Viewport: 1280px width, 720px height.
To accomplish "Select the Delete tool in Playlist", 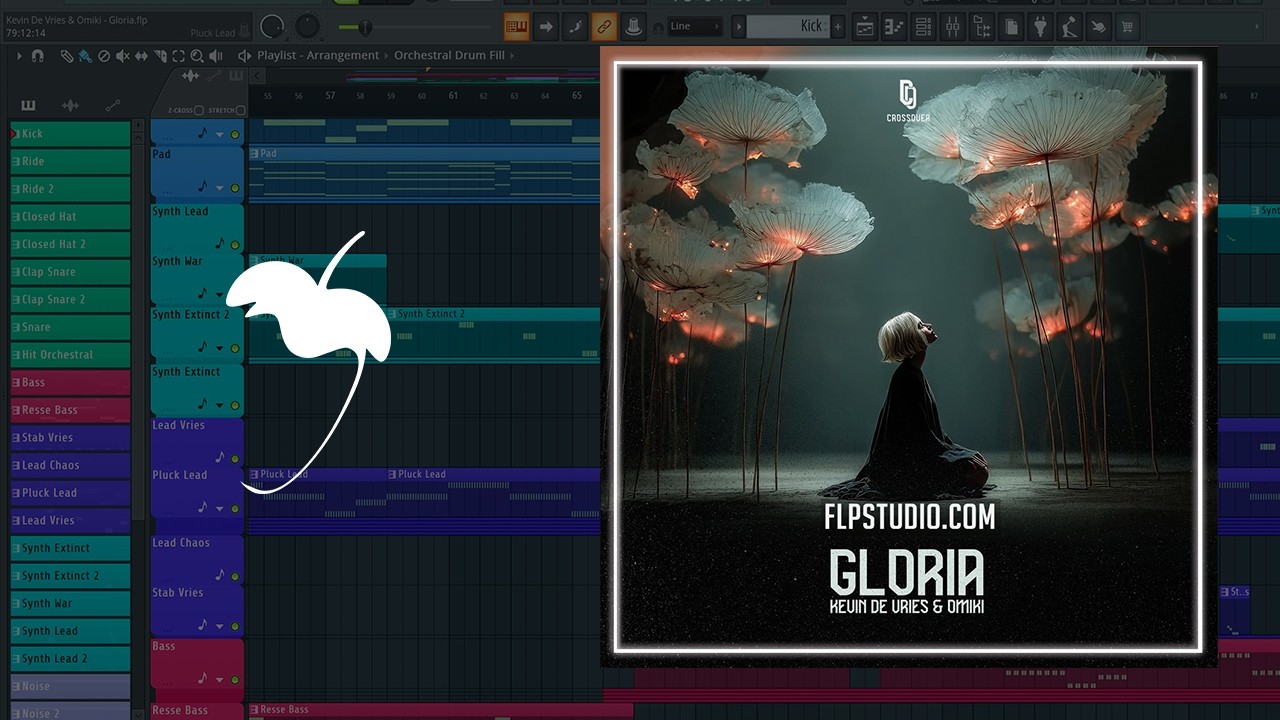I will coord(104,56).
